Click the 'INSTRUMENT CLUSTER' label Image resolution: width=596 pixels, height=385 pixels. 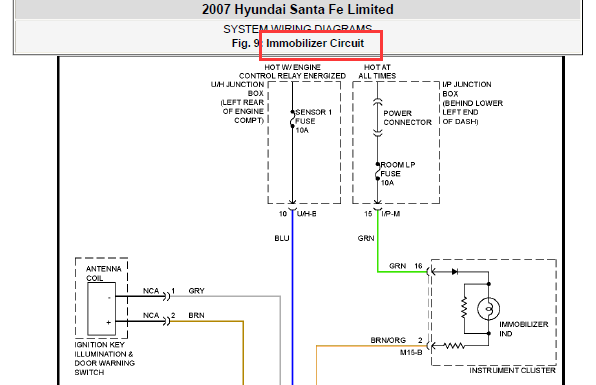coord(512,370)
